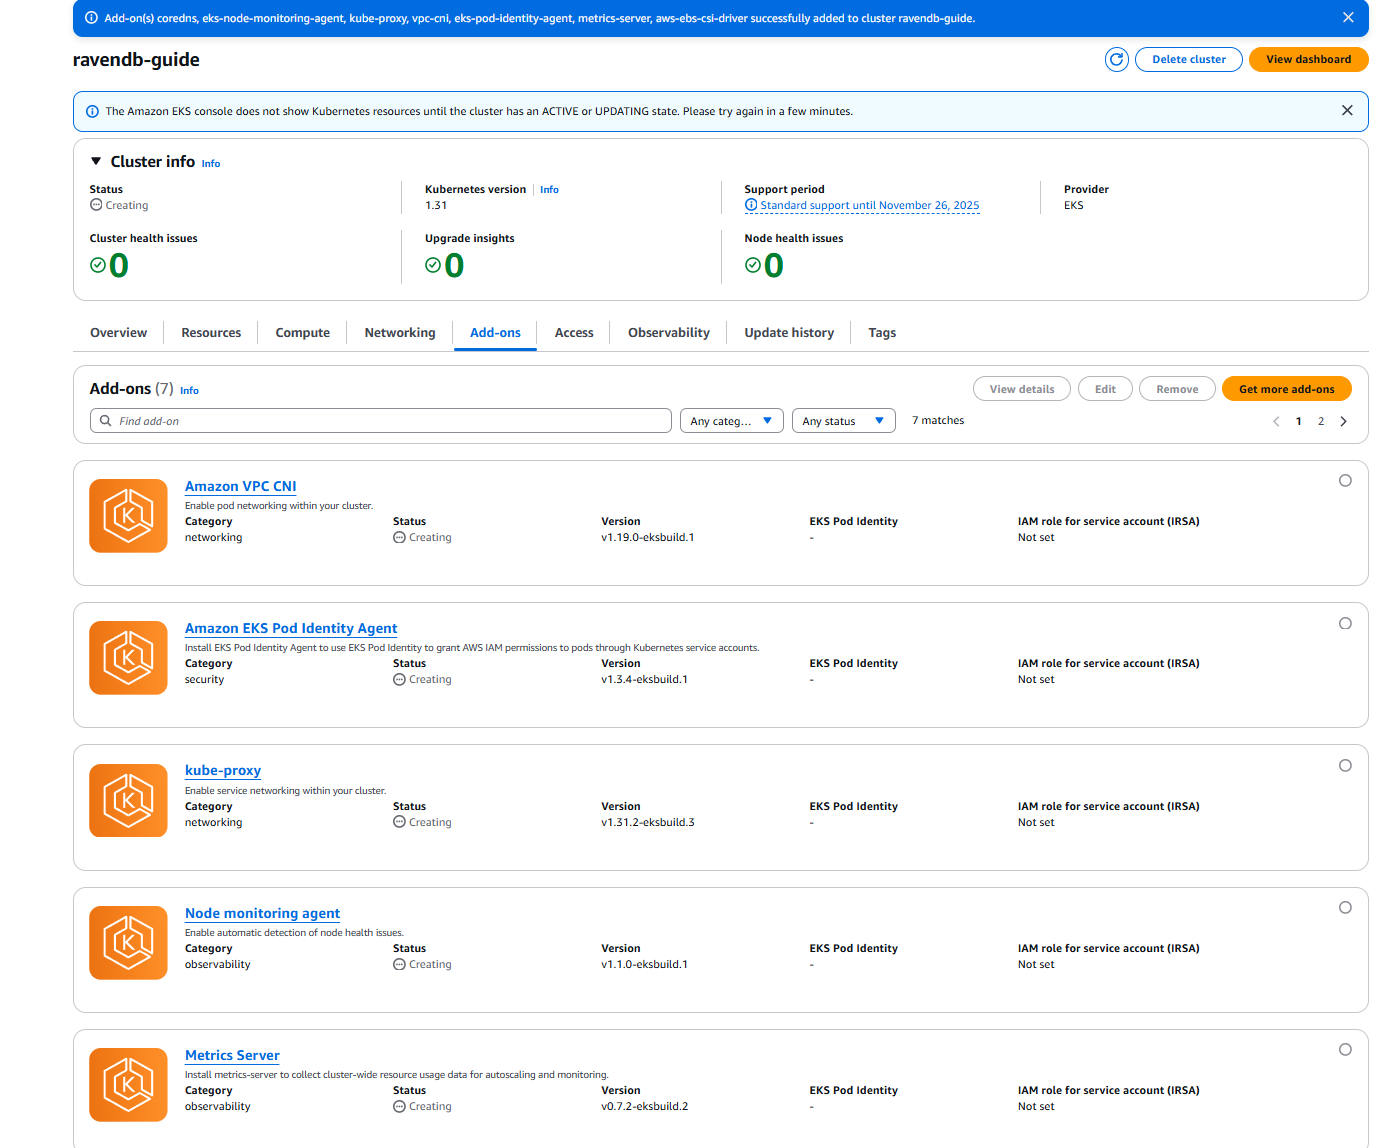Open Standard support until November 26, 2025 link

click(x=870, y=205)
